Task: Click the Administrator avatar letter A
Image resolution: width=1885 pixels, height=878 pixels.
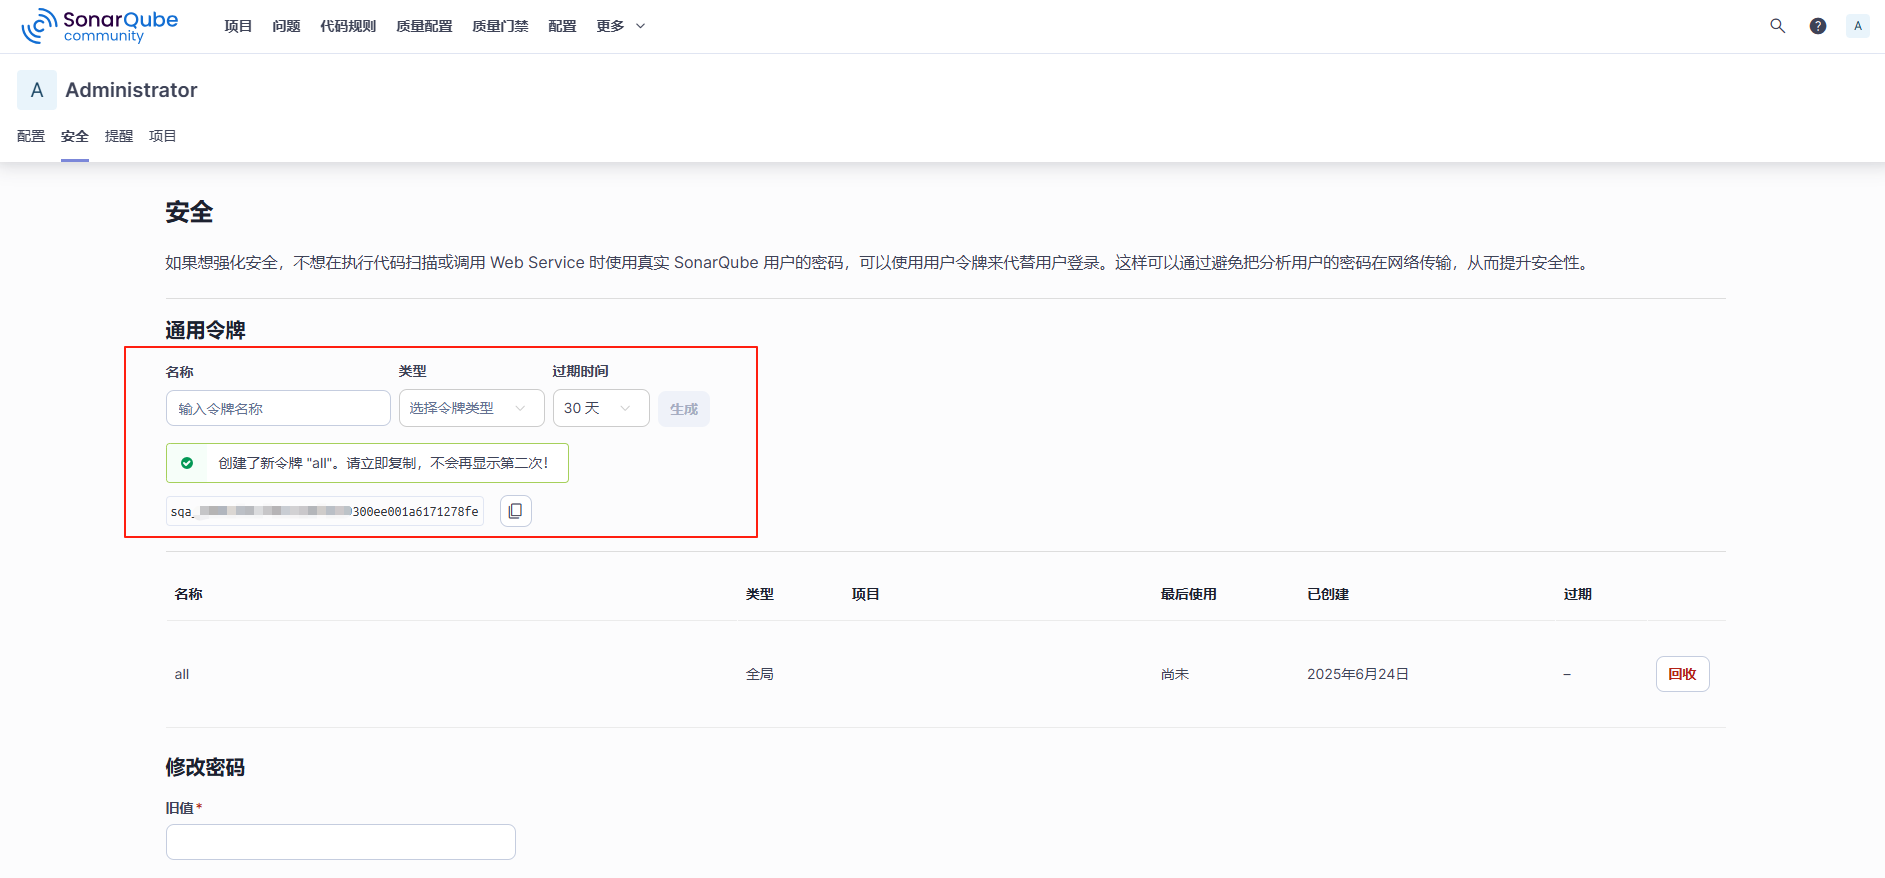Action: pyautogui.click(x=37, y=90)
